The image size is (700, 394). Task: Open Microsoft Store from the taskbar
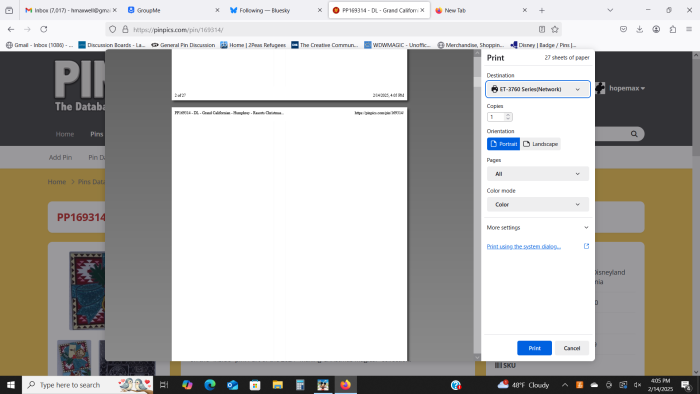(x=255, y=385)
